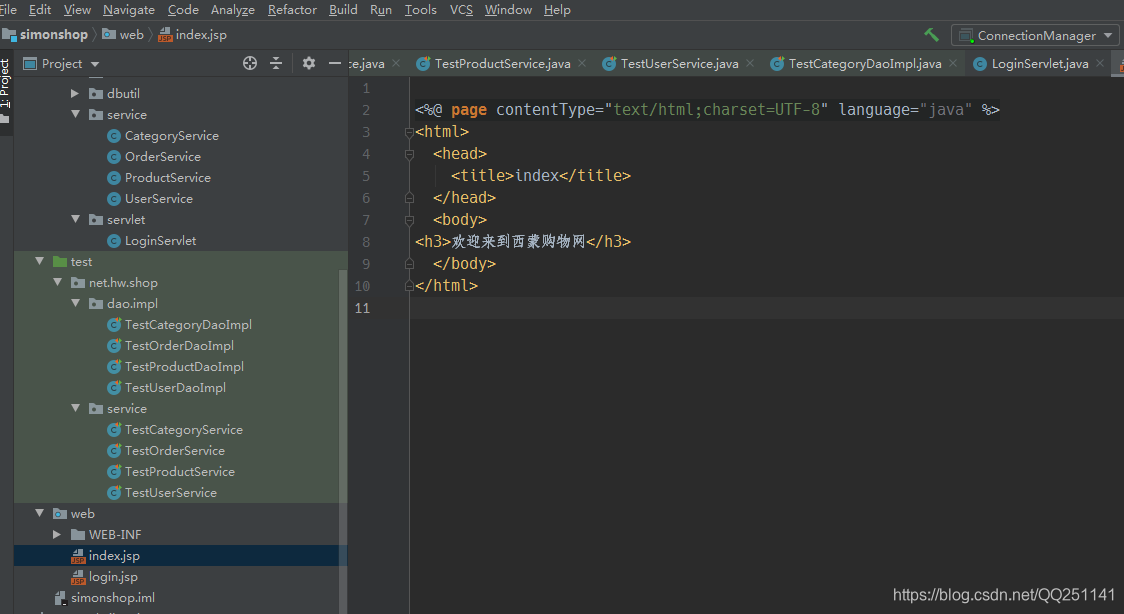The image size is (1124, 614).
Task: Switch to TestUserService.java tab
Action: tap(679, 64)
